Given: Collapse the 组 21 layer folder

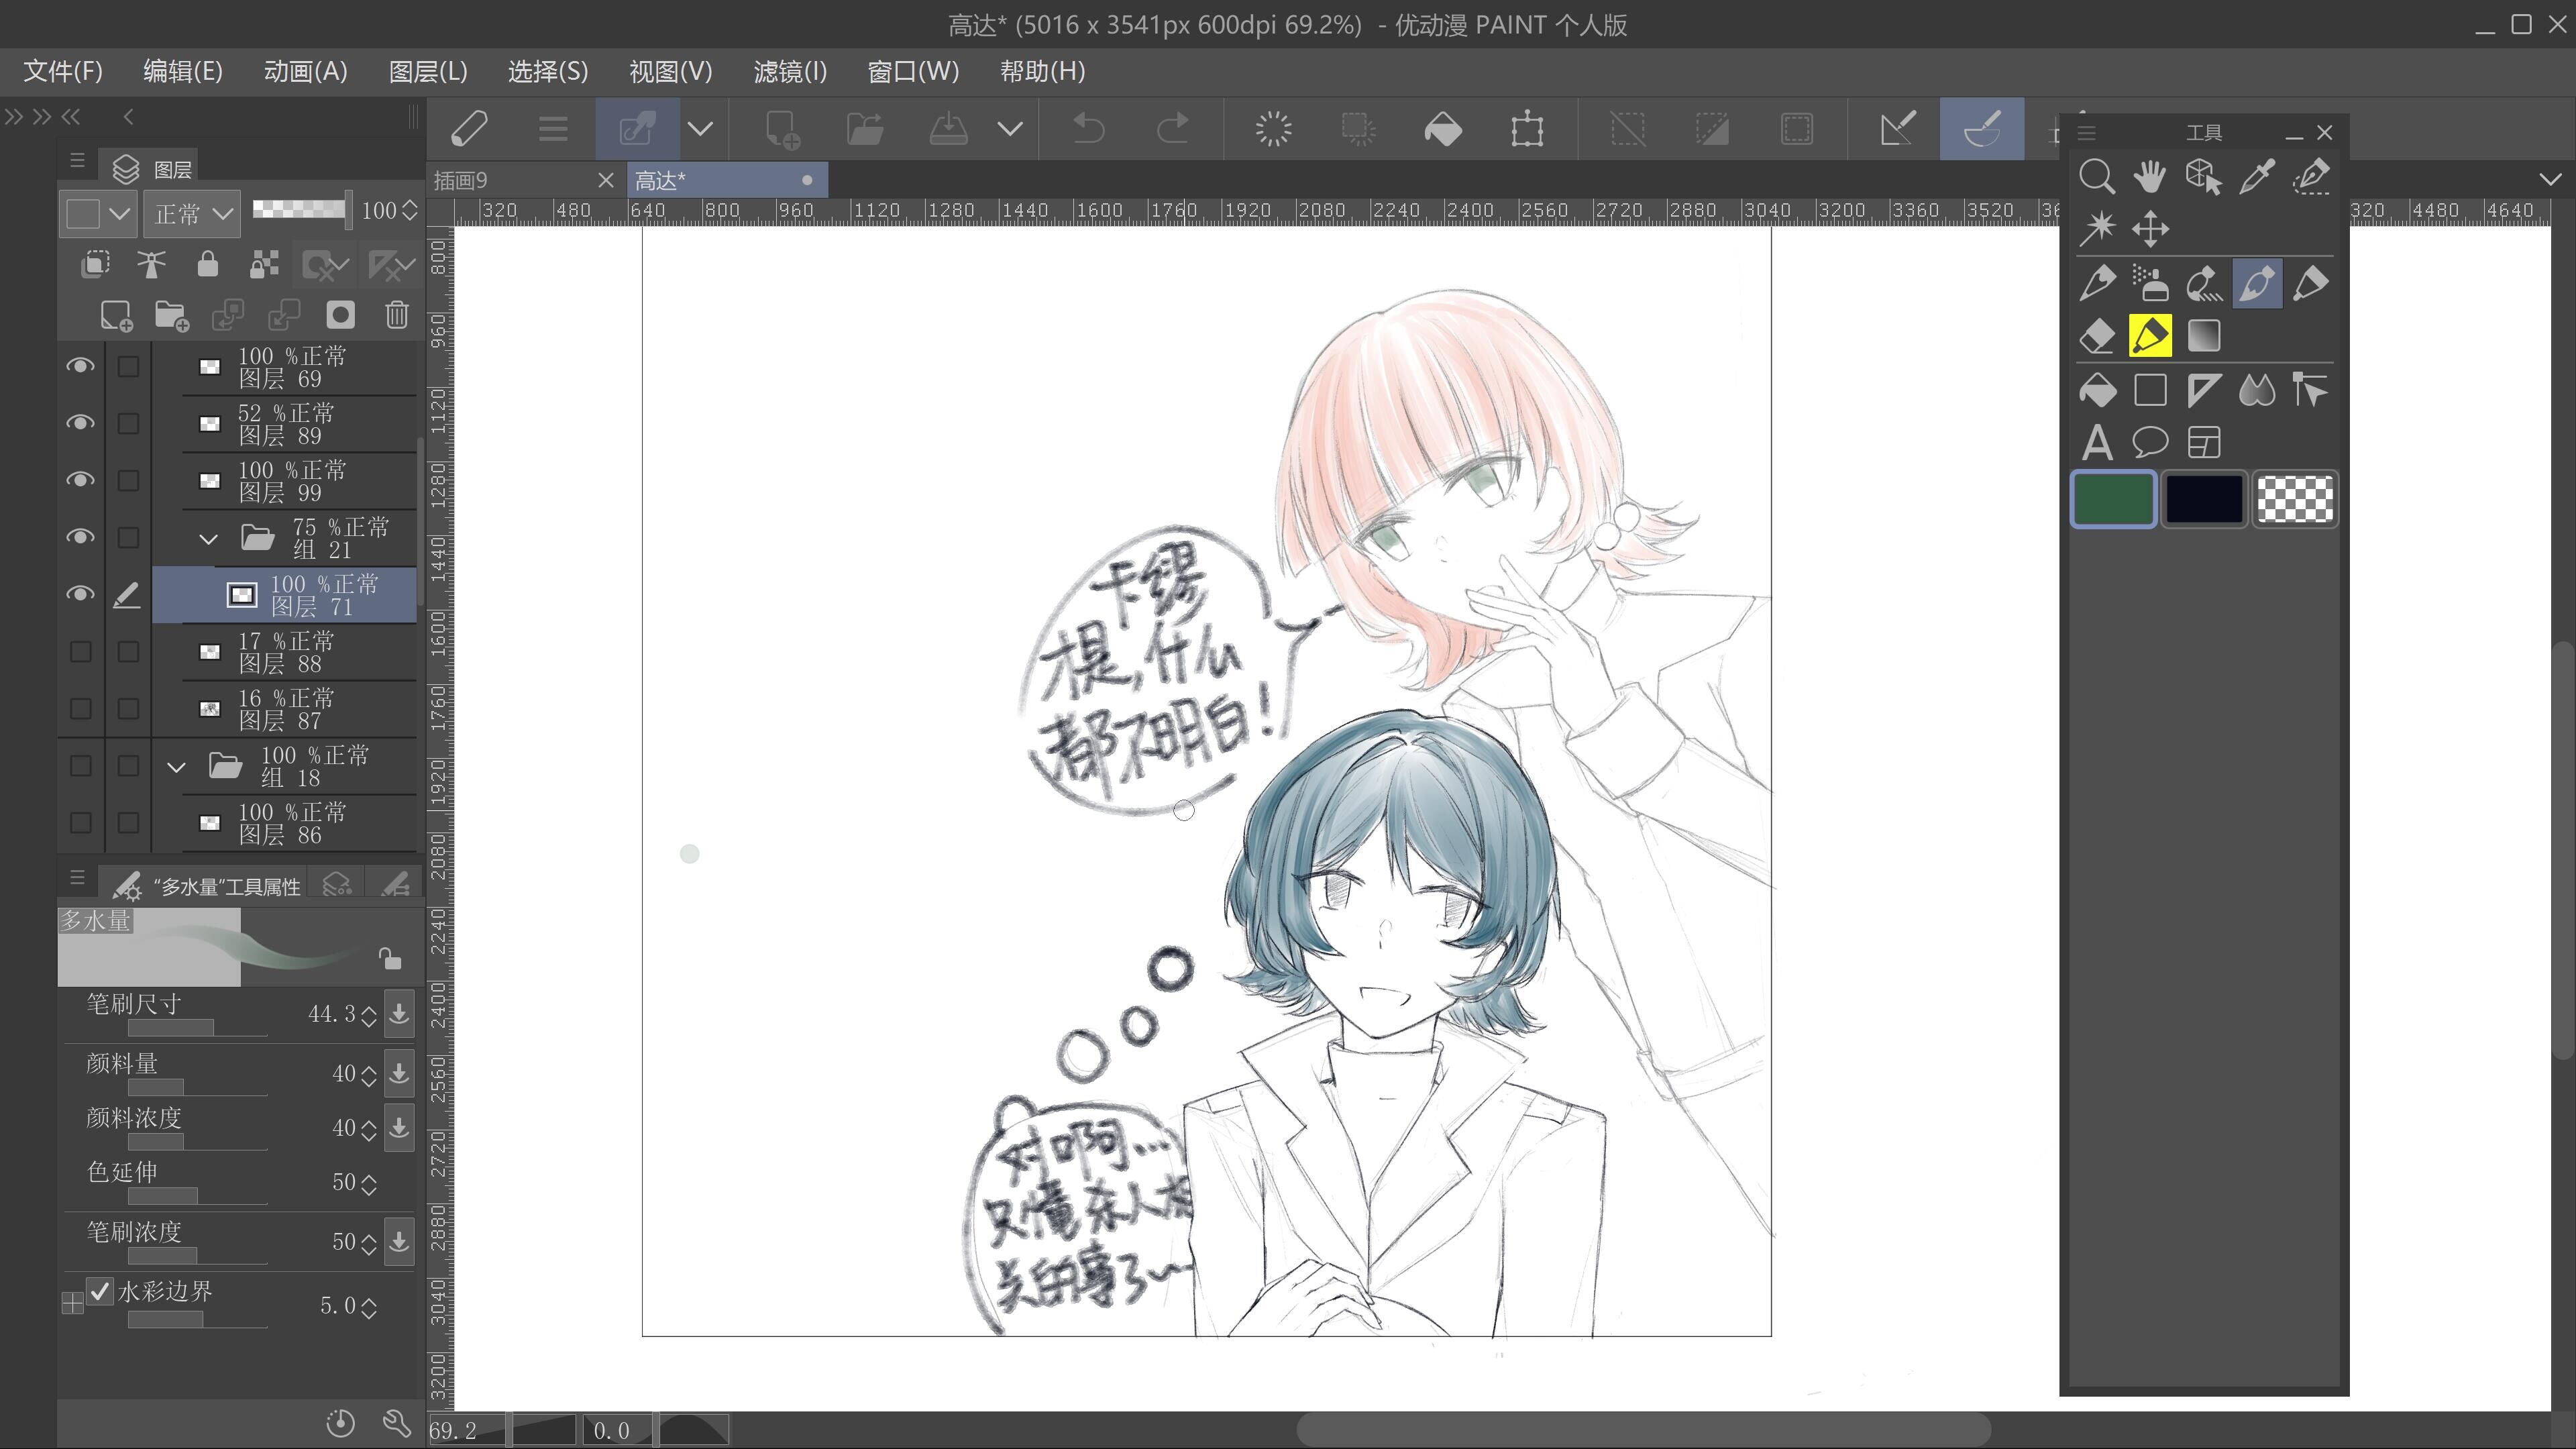Looking at the screenshot, I should pyautogui.click(x=208, y=539).
